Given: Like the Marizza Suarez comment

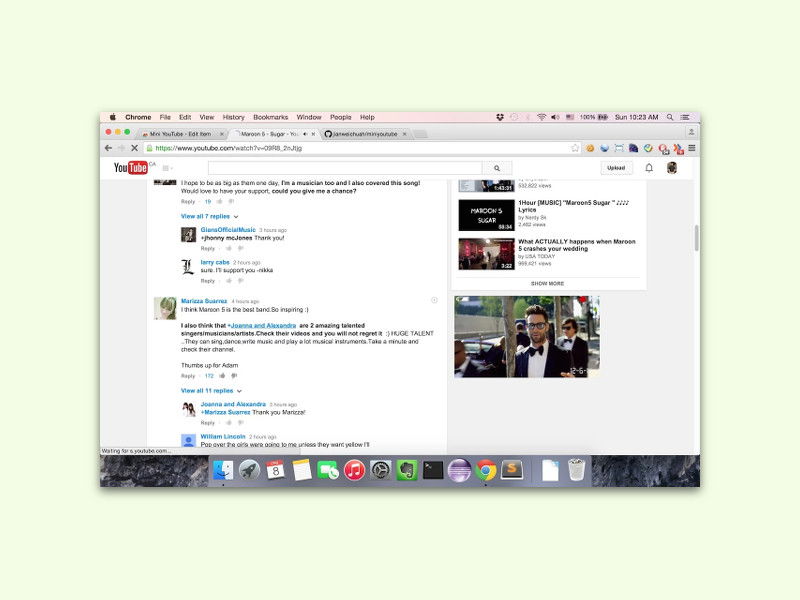Looking at the screenshot, I should [x=222, y=376].
